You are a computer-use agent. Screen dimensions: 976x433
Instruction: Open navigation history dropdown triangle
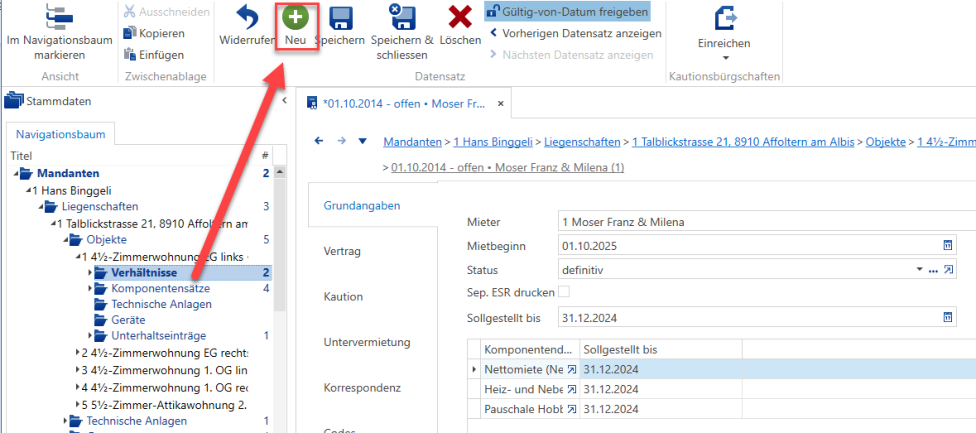pos(362,141)
